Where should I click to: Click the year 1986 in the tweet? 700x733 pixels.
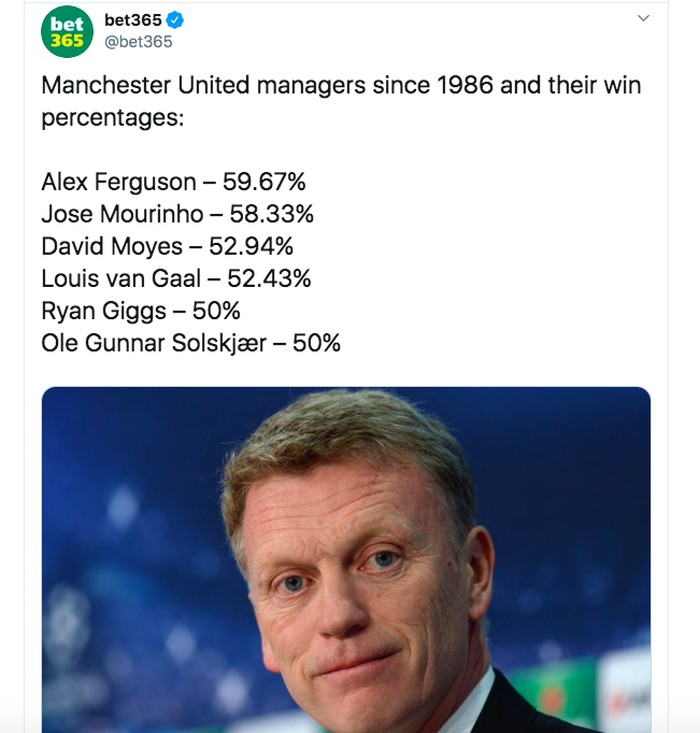[465, 85]
